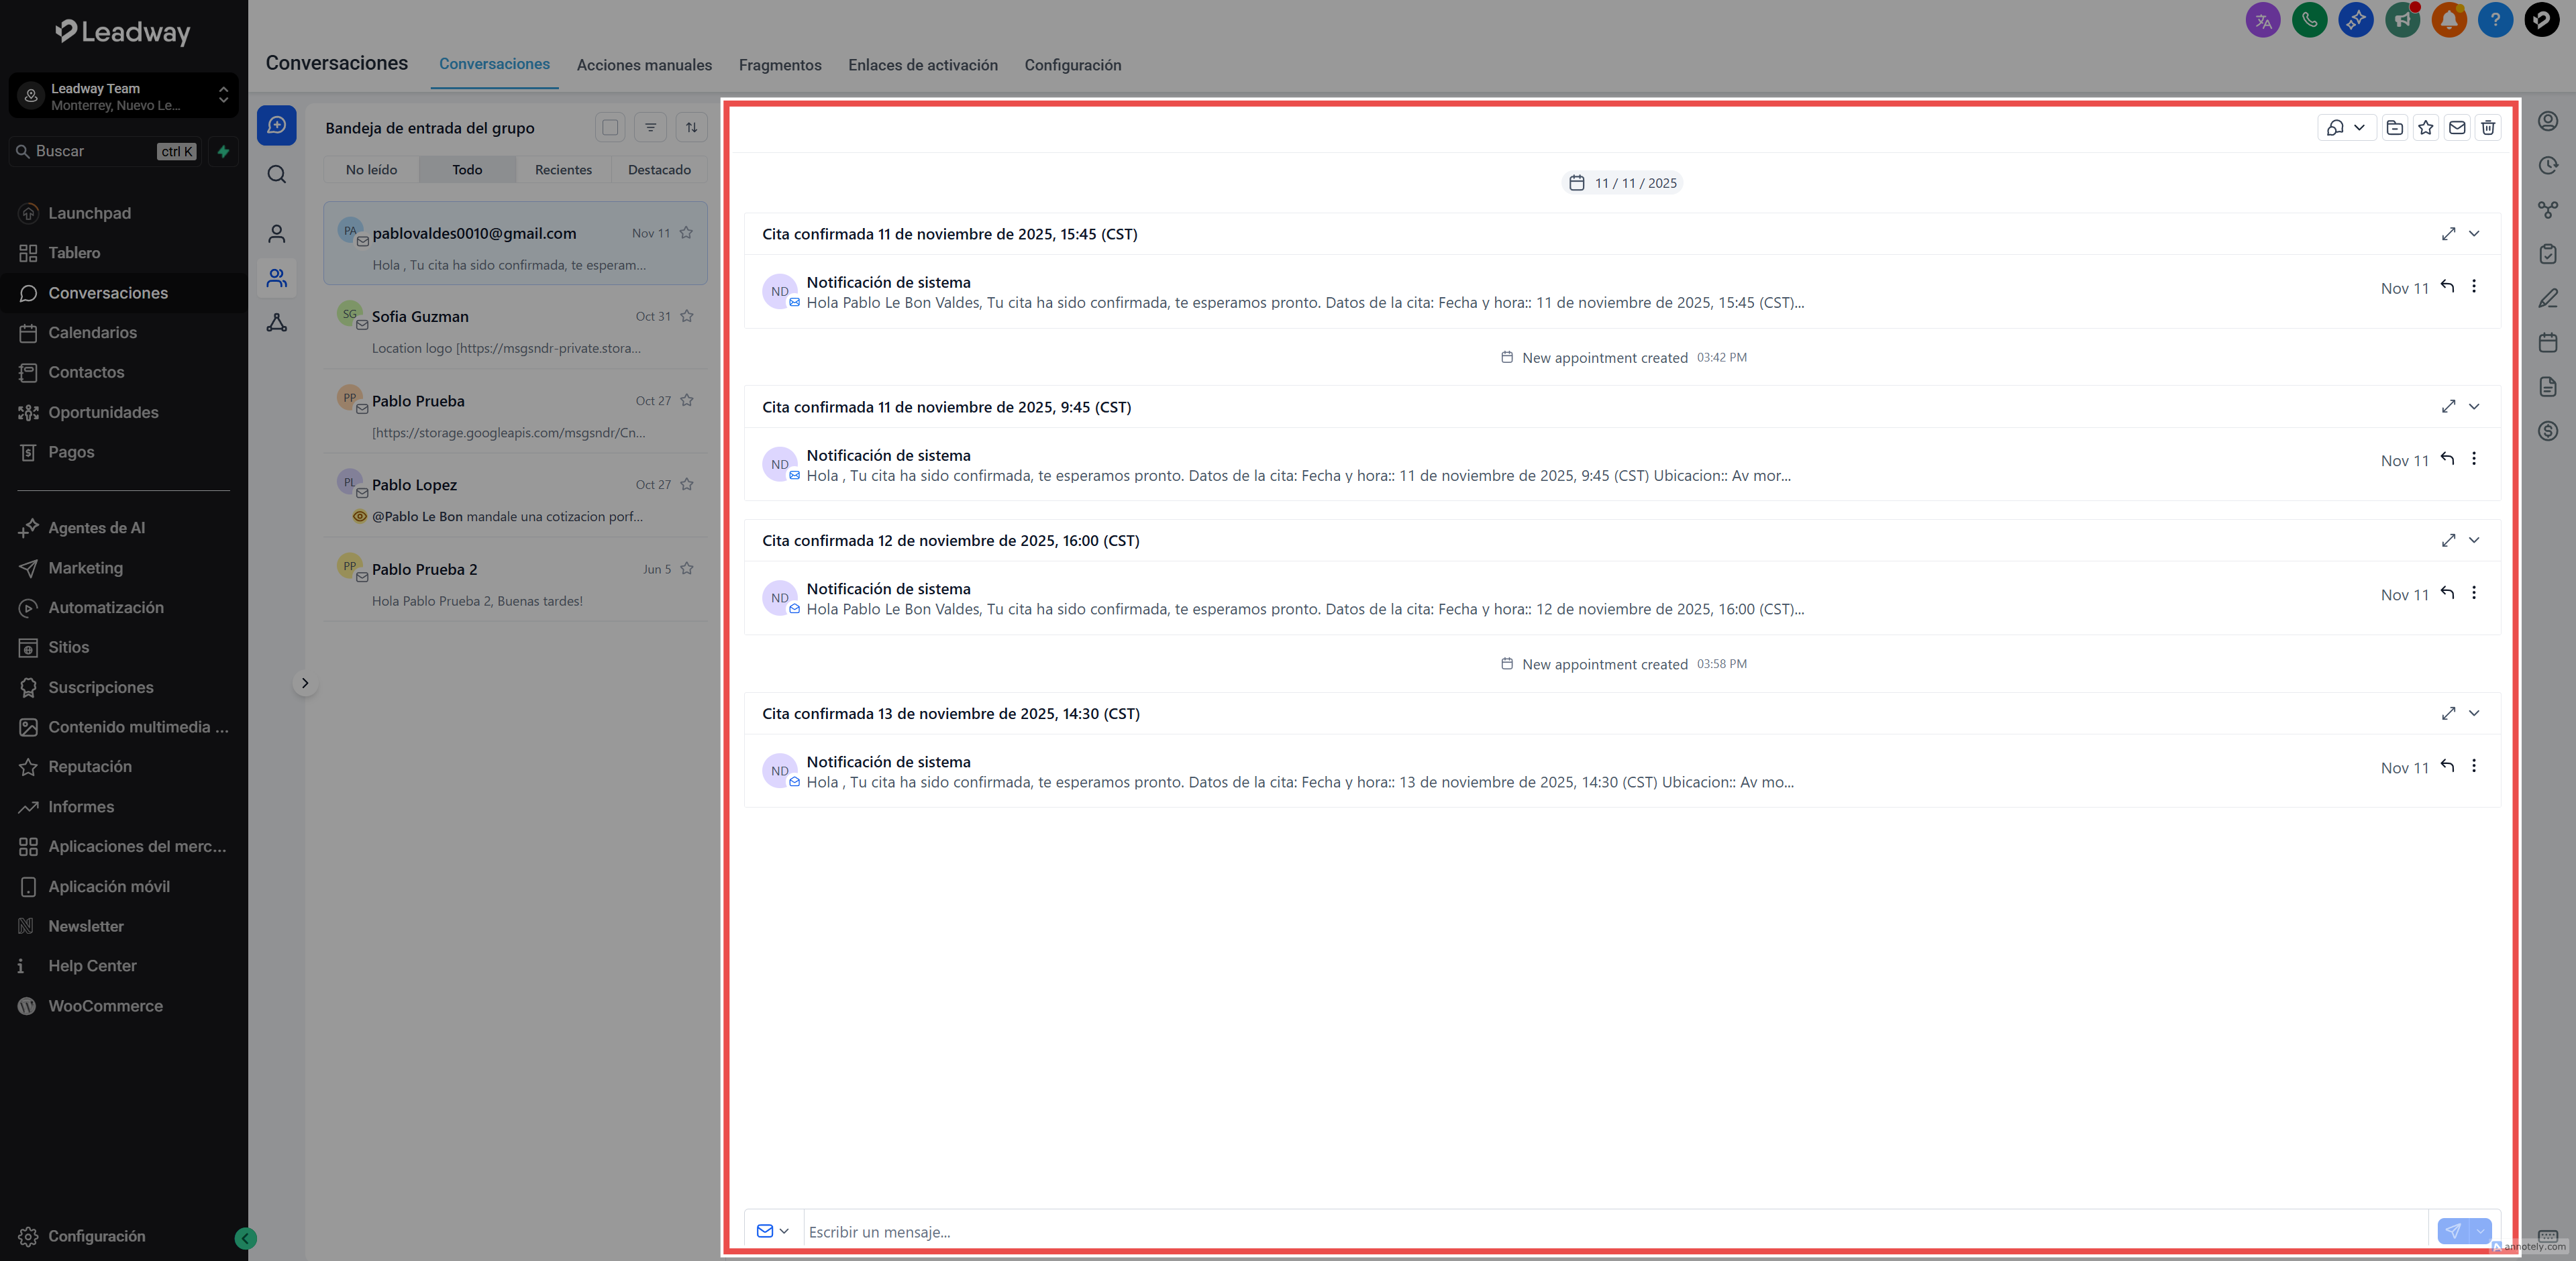Star the current conversation in the header
The height and width of the screenshot is (1261, 2576).
point(2425,127)
